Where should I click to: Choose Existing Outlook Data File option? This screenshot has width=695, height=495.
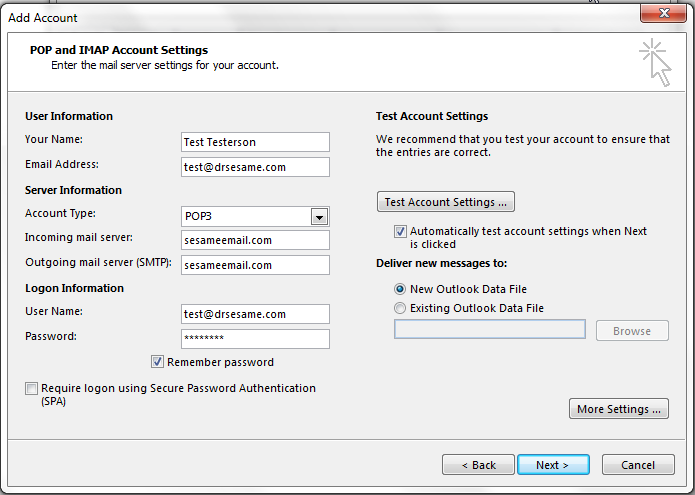tap(401, 308)
